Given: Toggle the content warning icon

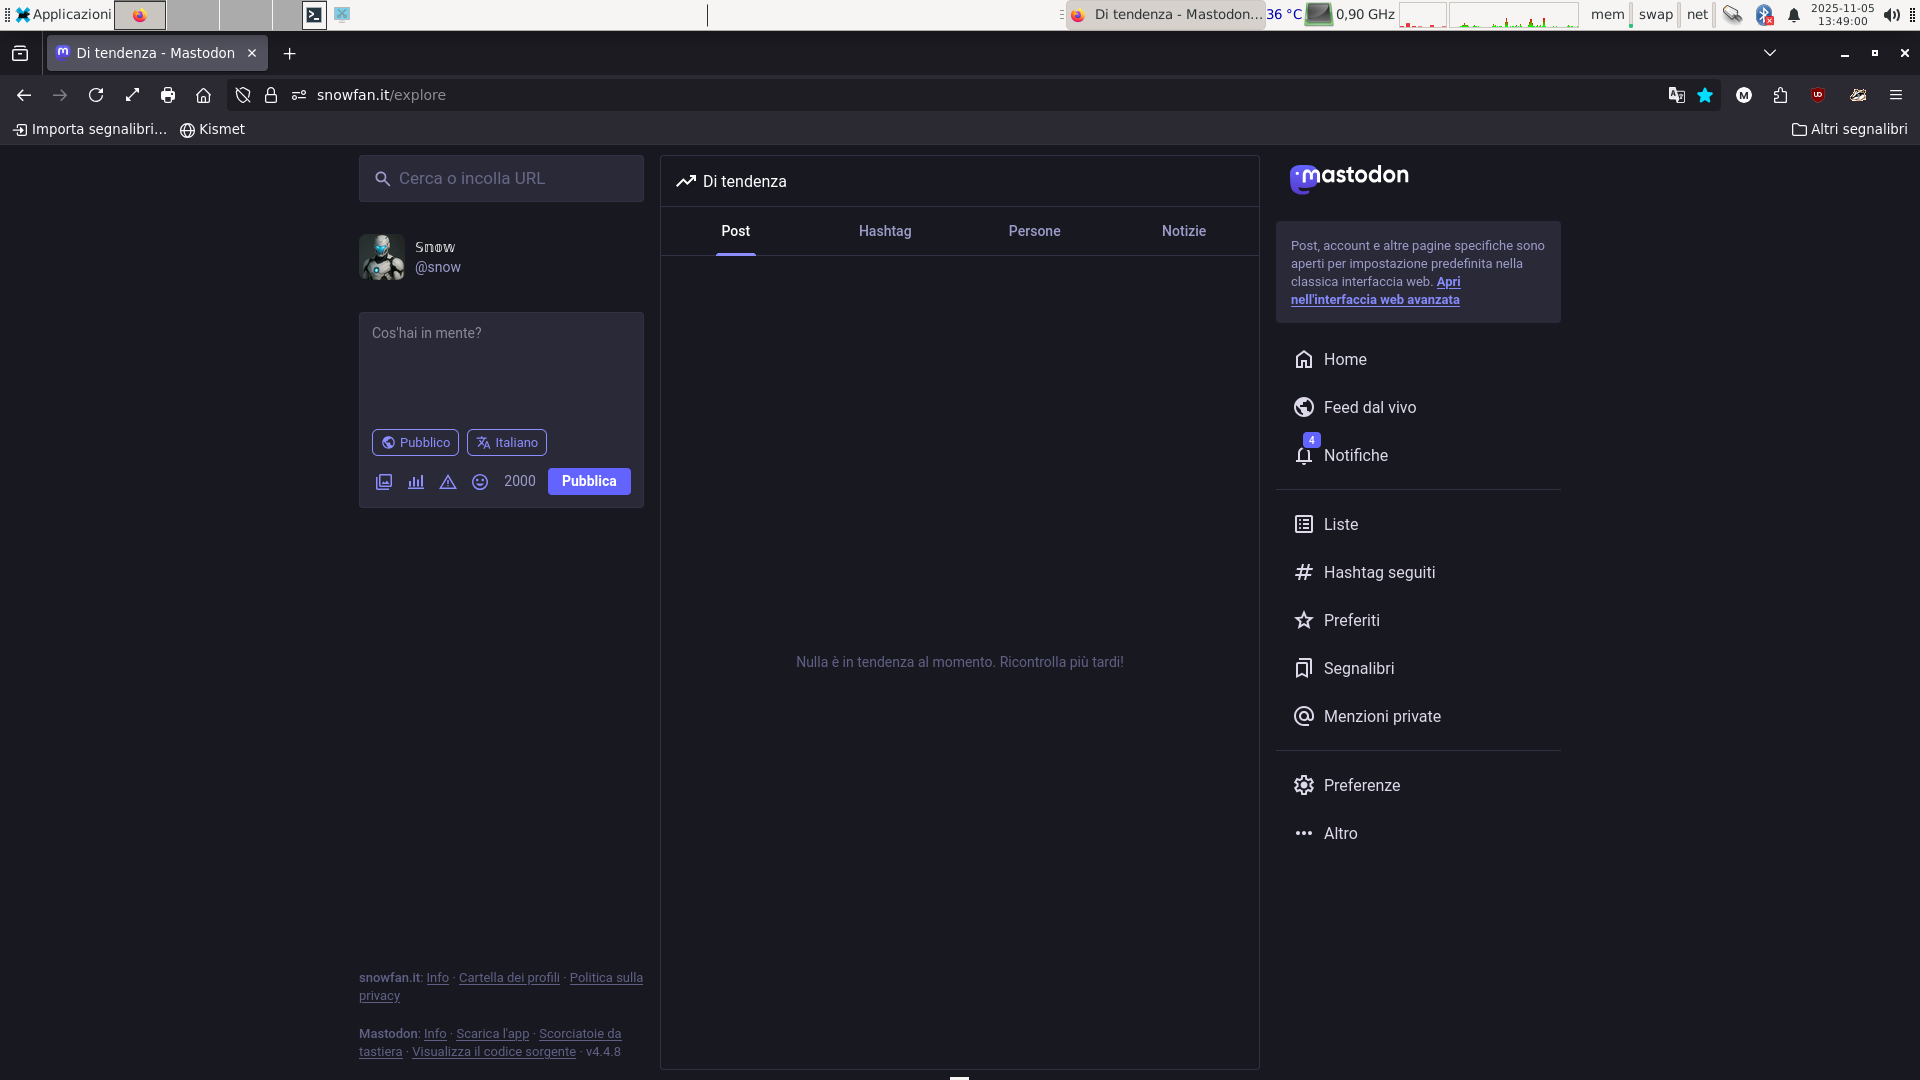Looking at the screenshot, I should click(448, 482).
